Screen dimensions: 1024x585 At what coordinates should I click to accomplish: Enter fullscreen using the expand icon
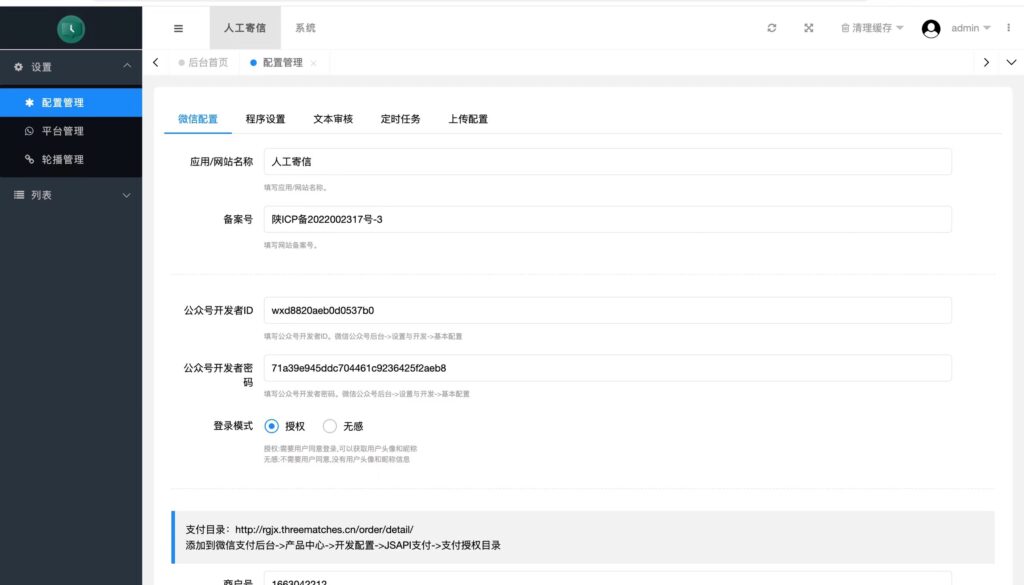coord(808,28)
